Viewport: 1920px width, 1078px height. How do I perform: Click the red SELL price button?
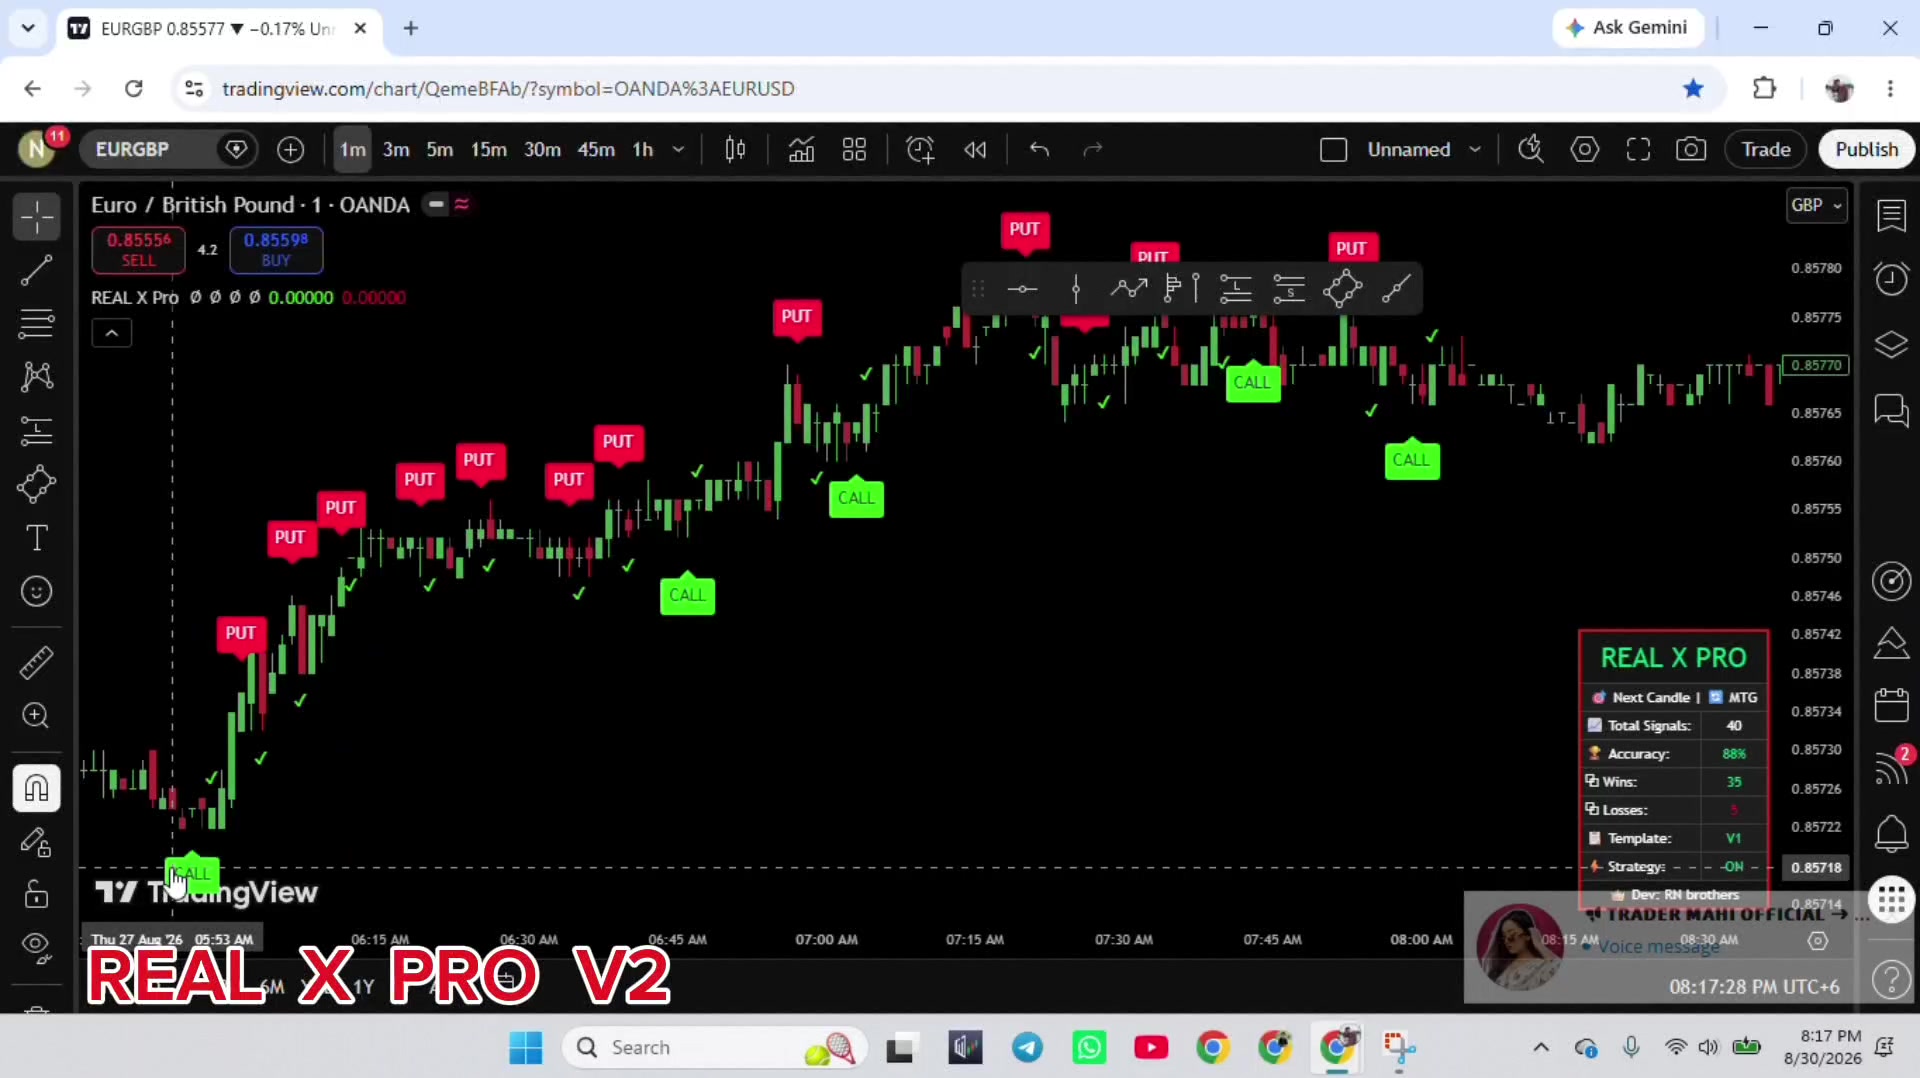coord(139,250)
